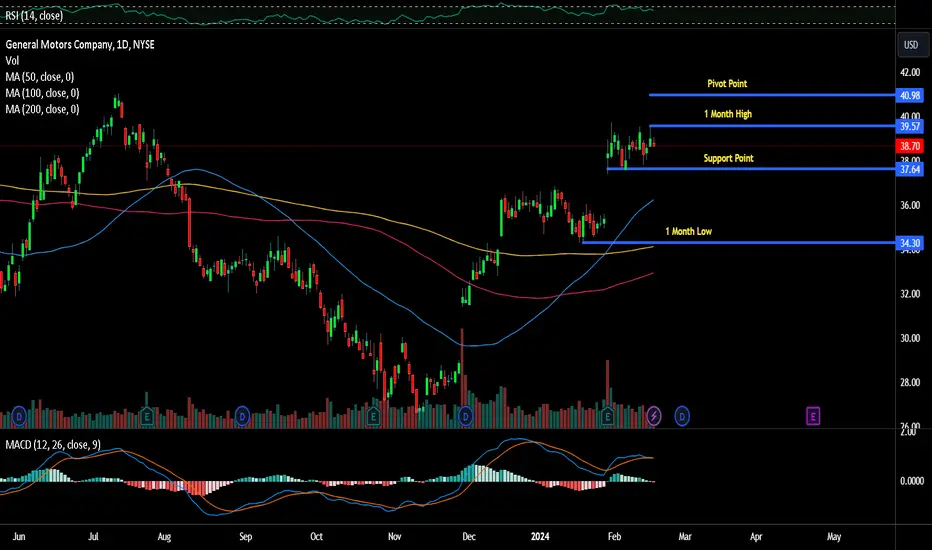
Task: Click the '2024' time axis label
Action: pyautogui.click(x=540, y=536)
